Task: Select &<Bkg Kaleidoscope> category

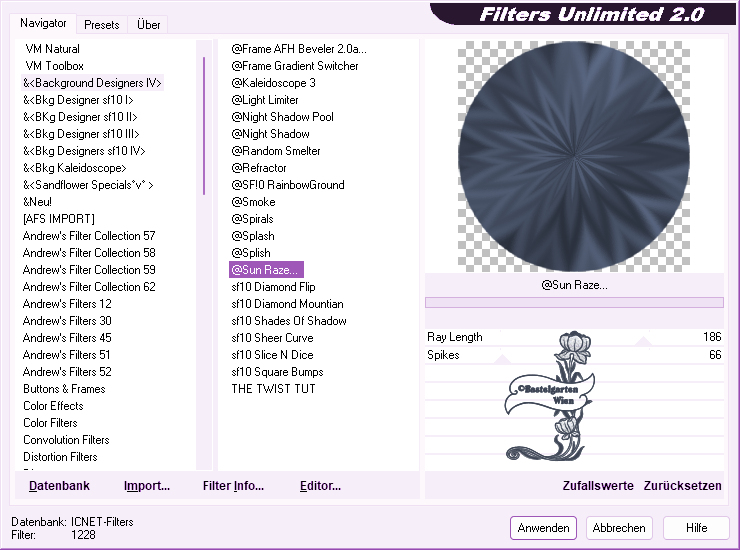Action: coord(75,168)
